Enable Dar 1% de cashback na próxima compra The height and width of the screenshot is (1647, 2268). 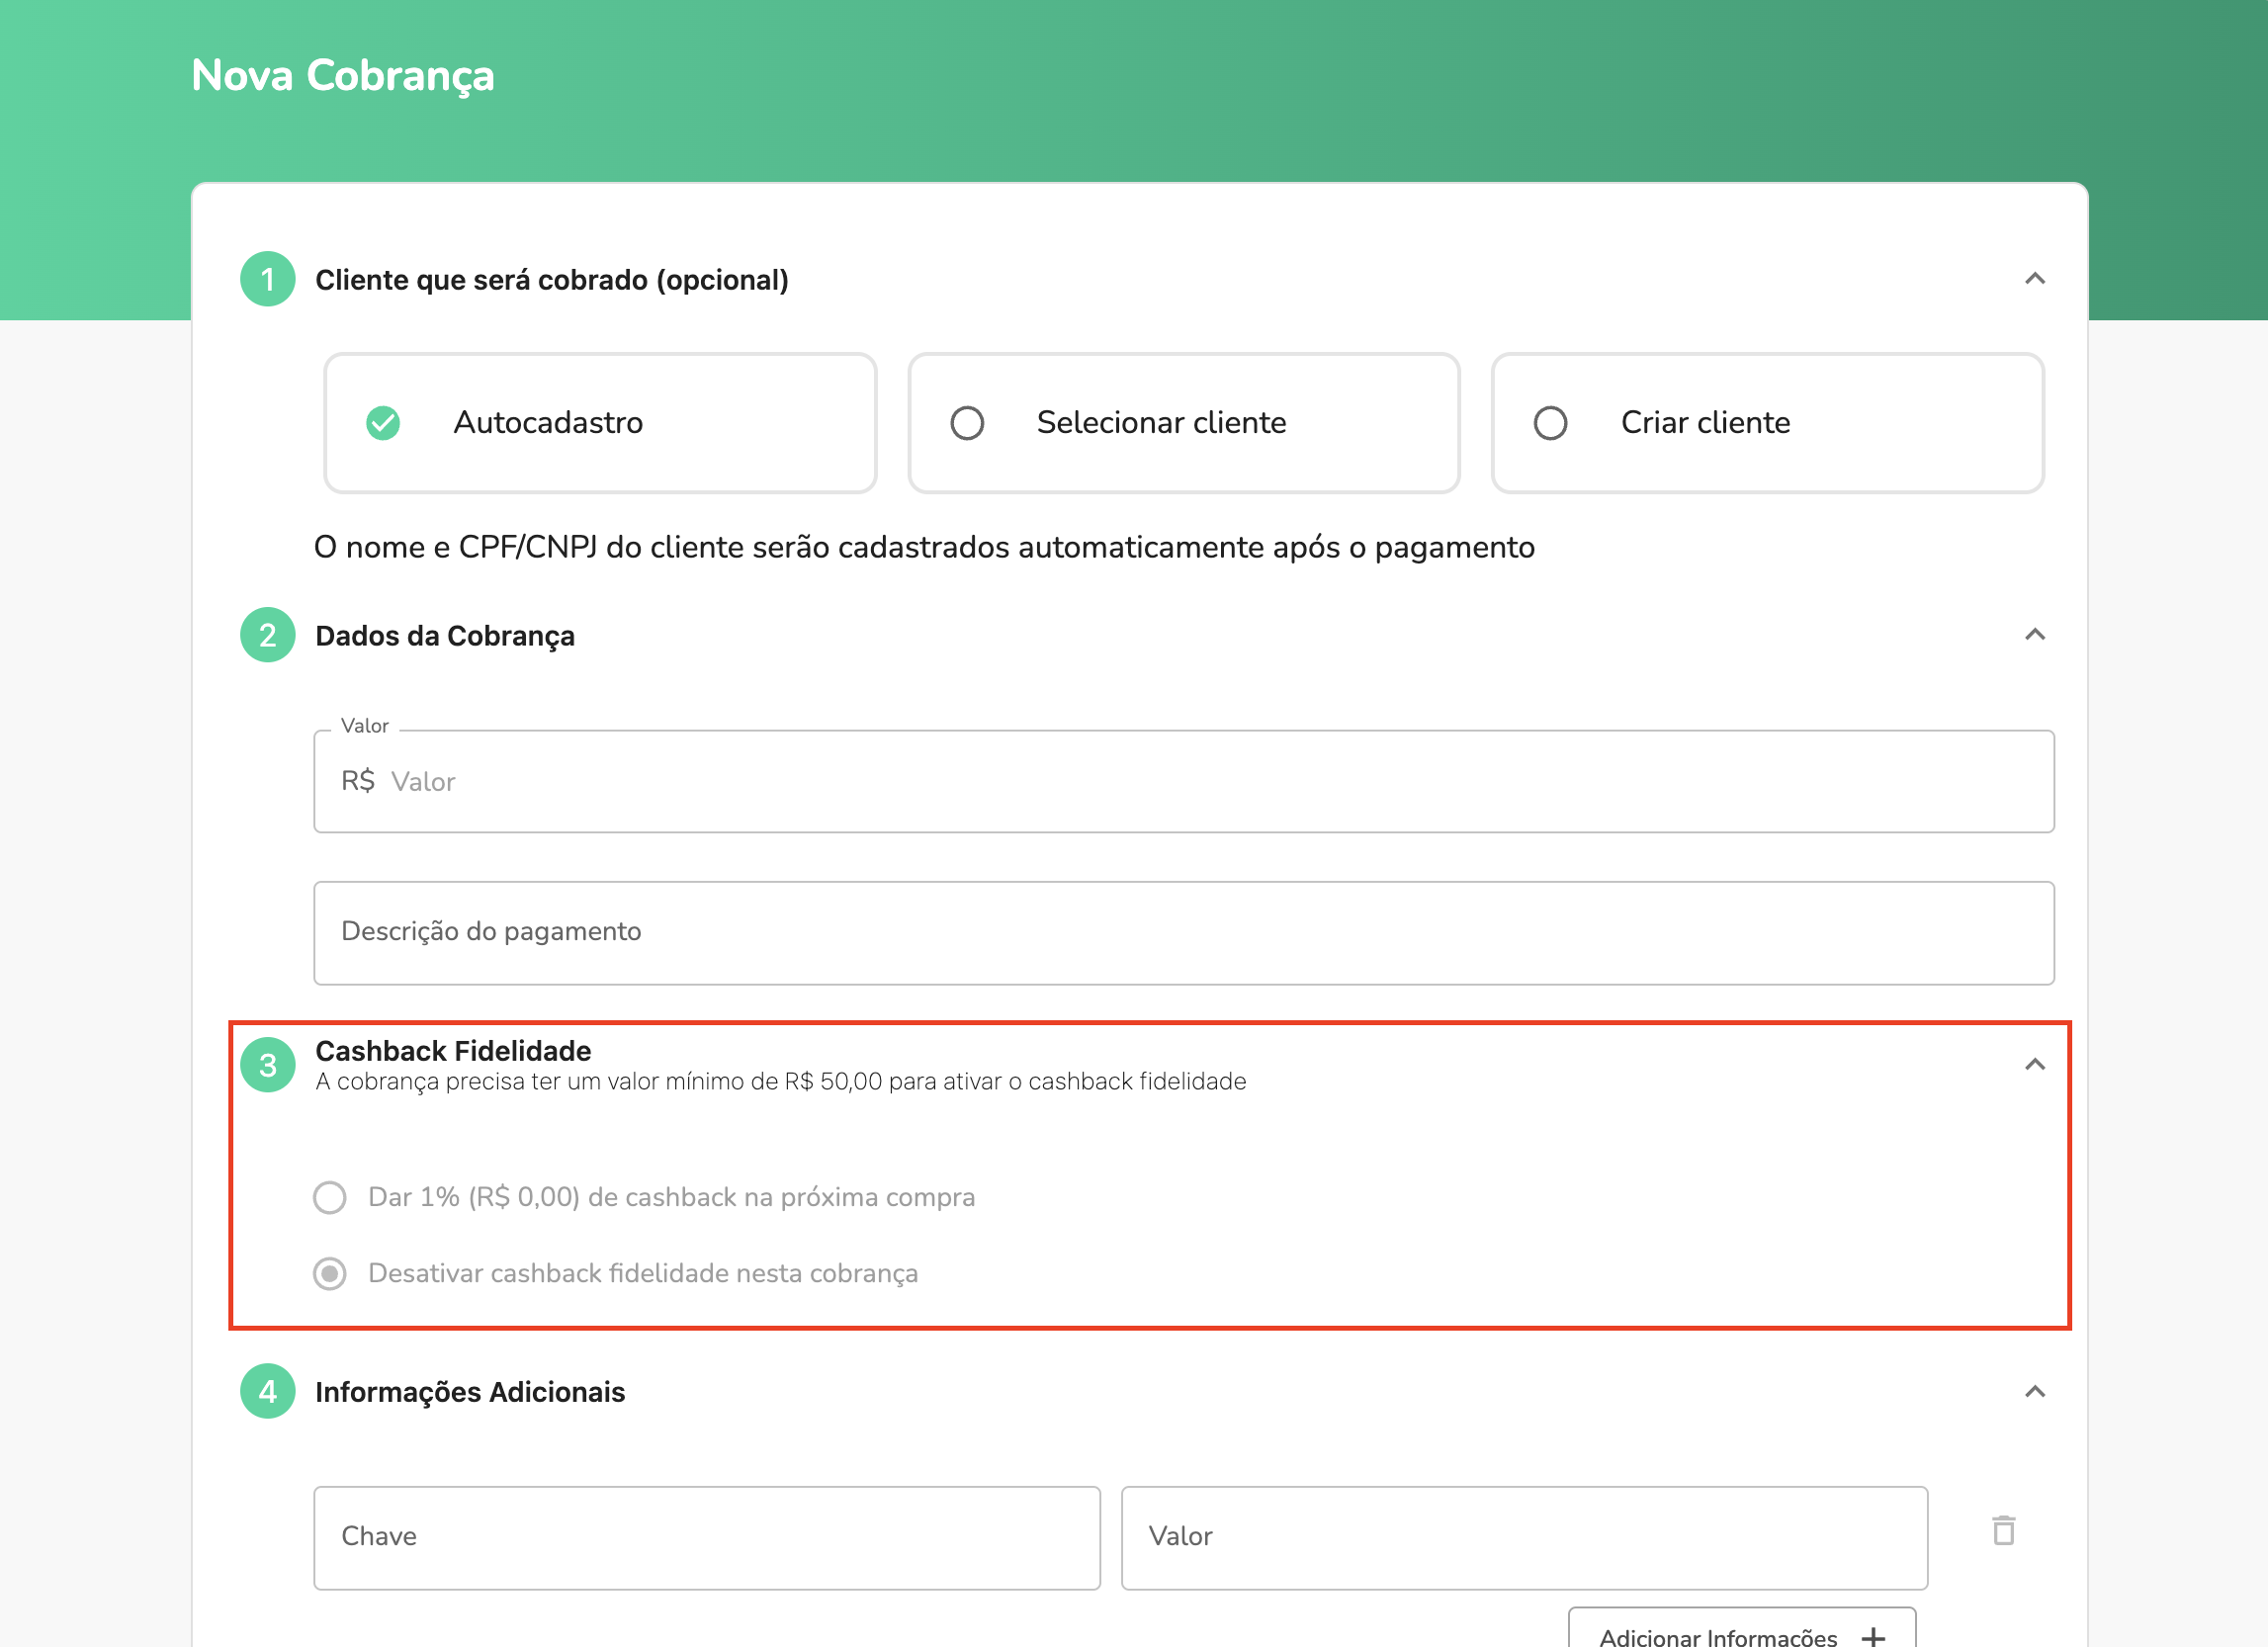click(330, 1197)
